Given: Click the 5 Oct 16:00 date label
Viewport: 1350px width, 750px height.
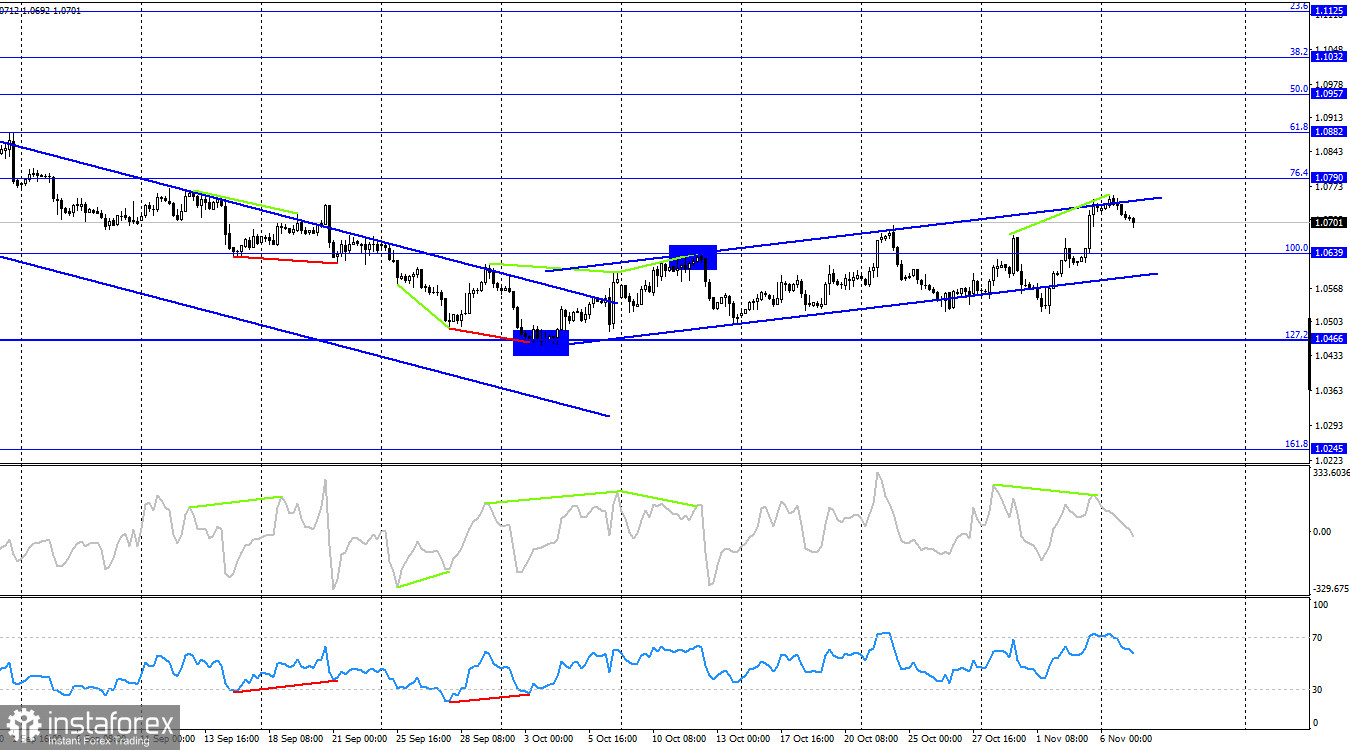Looking at the screenshot, I should (613, 739).
